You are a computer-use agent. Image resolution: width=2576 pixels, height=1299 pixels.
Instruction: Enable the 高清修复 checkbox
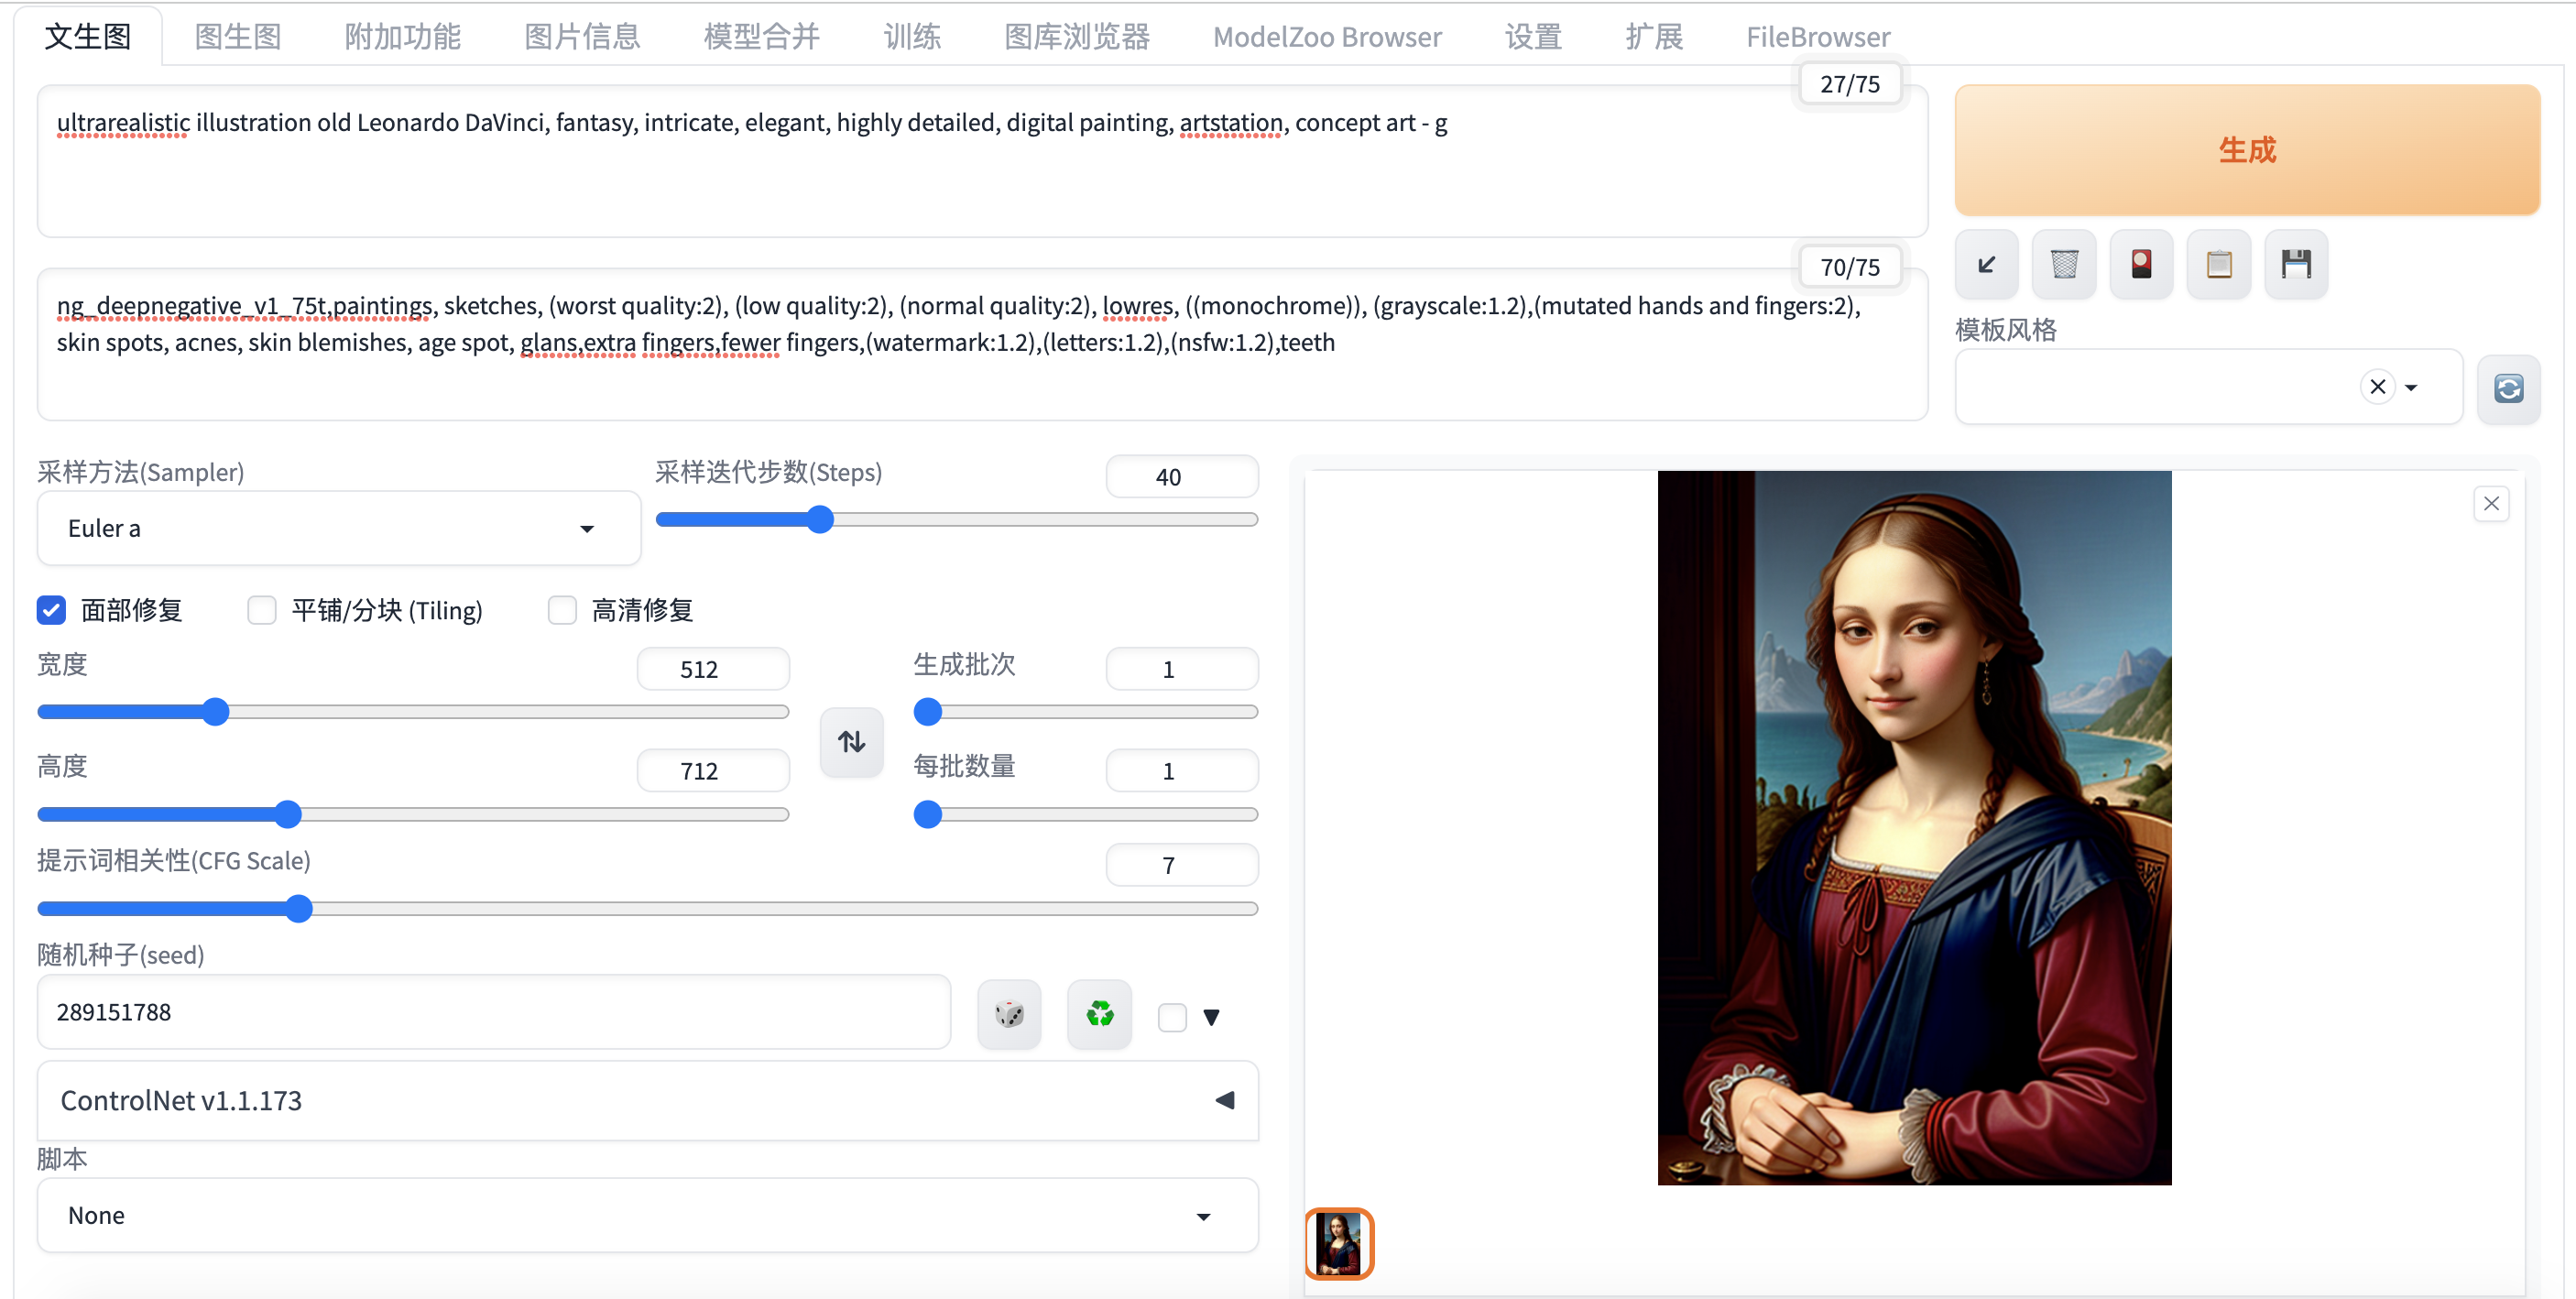[x=562, y=610]
